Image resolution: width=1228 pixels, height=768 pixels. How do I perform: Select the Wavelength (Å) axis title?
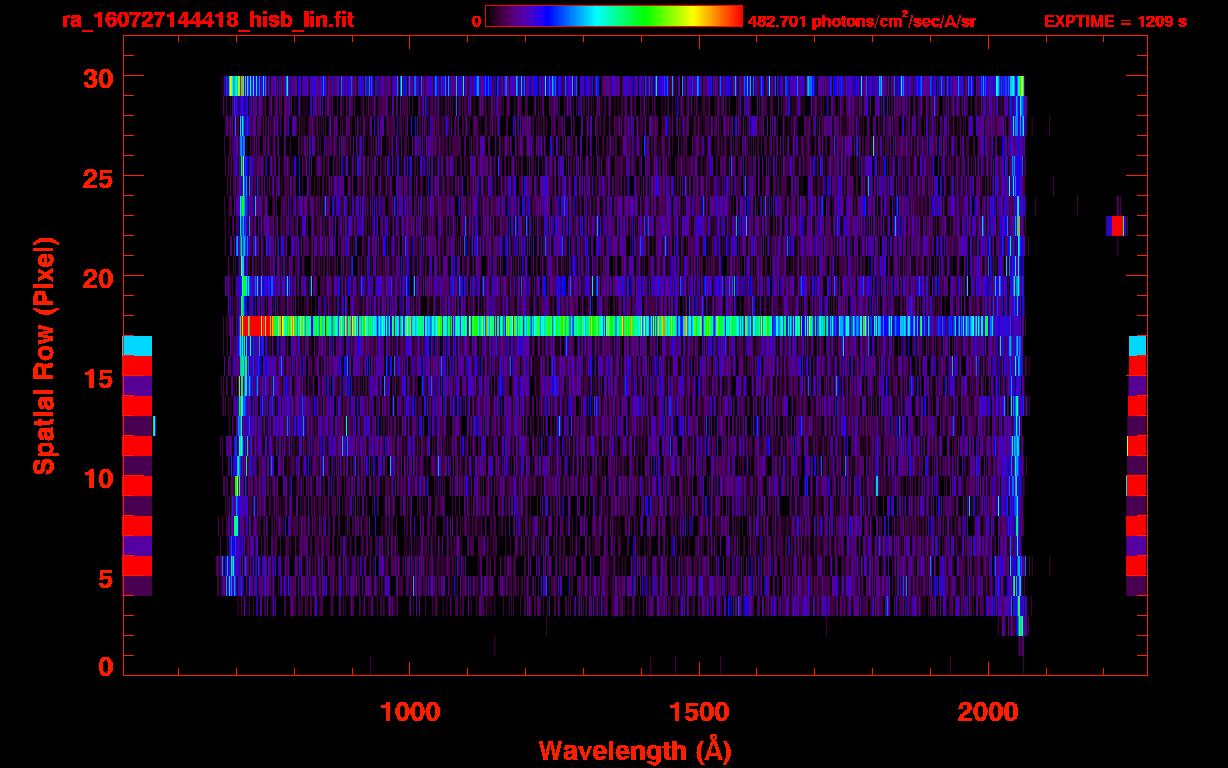635,750
